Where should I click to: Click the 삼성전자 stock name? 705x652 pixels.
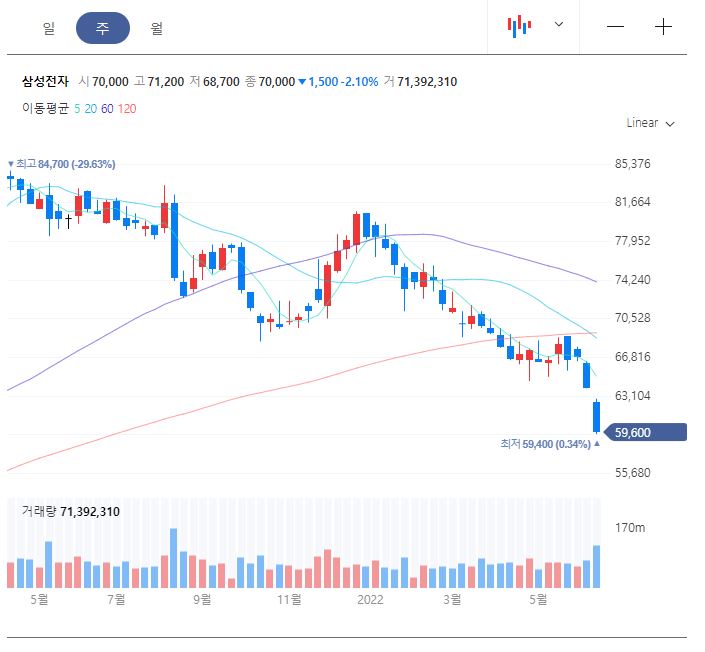(x=45, y=81)
